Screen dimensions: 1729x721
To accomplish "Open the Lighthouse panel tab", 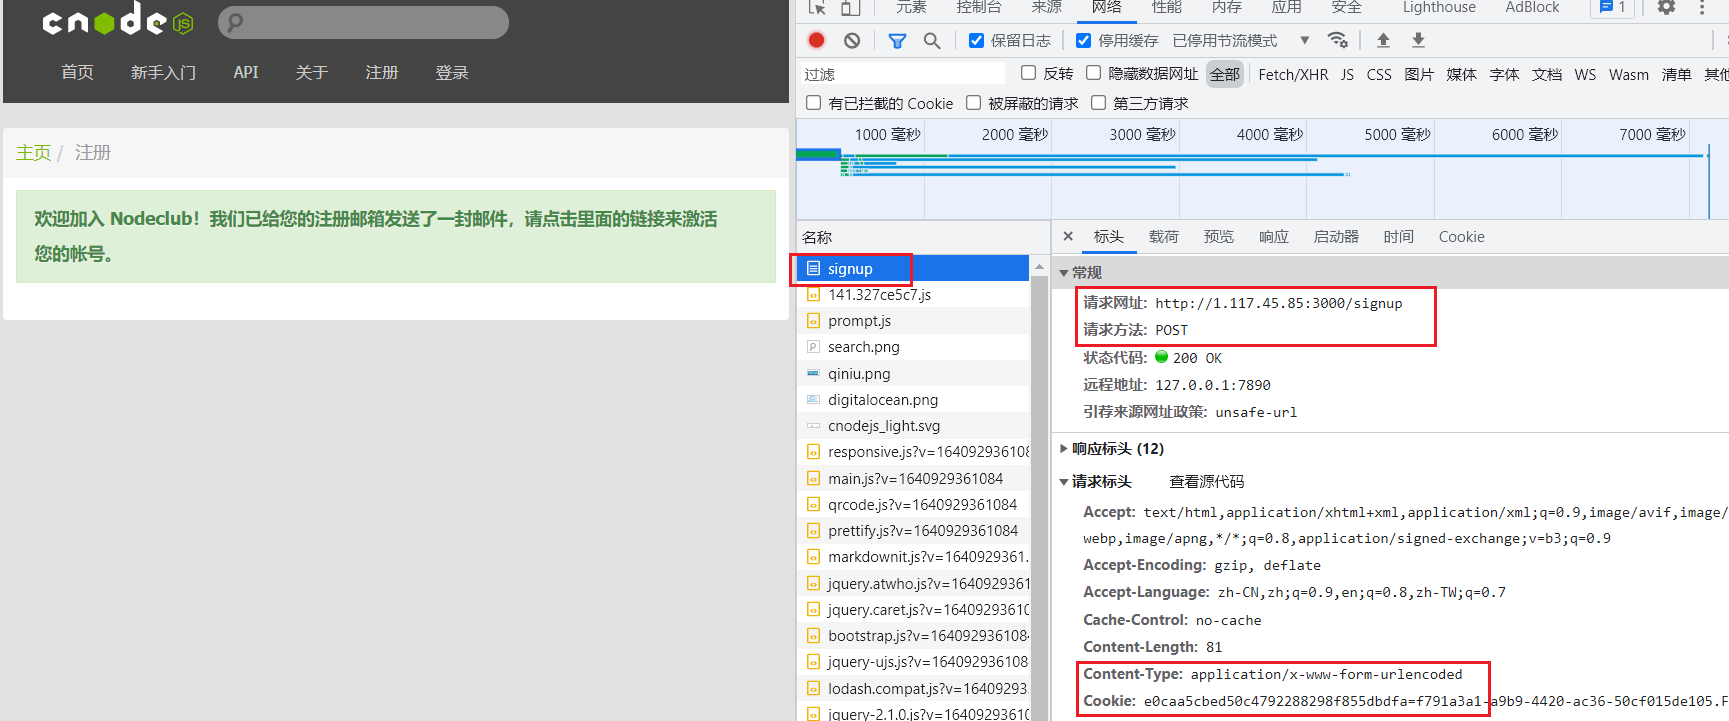I will tap(1439, 8).
